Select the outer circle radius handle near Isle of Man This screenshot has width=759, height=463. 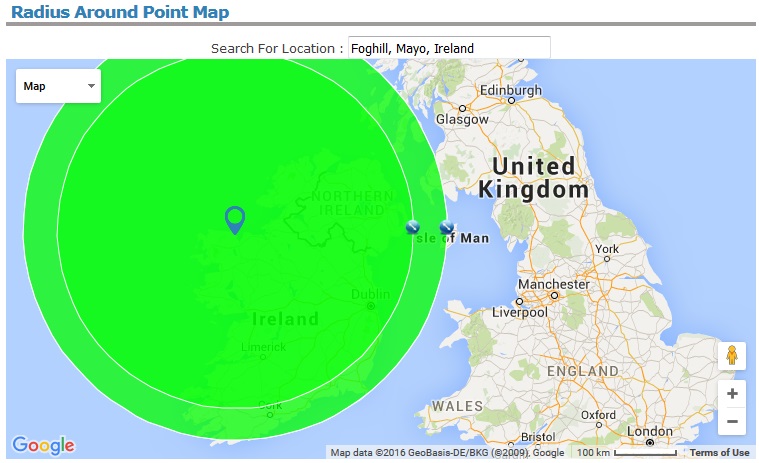(446, 228)
